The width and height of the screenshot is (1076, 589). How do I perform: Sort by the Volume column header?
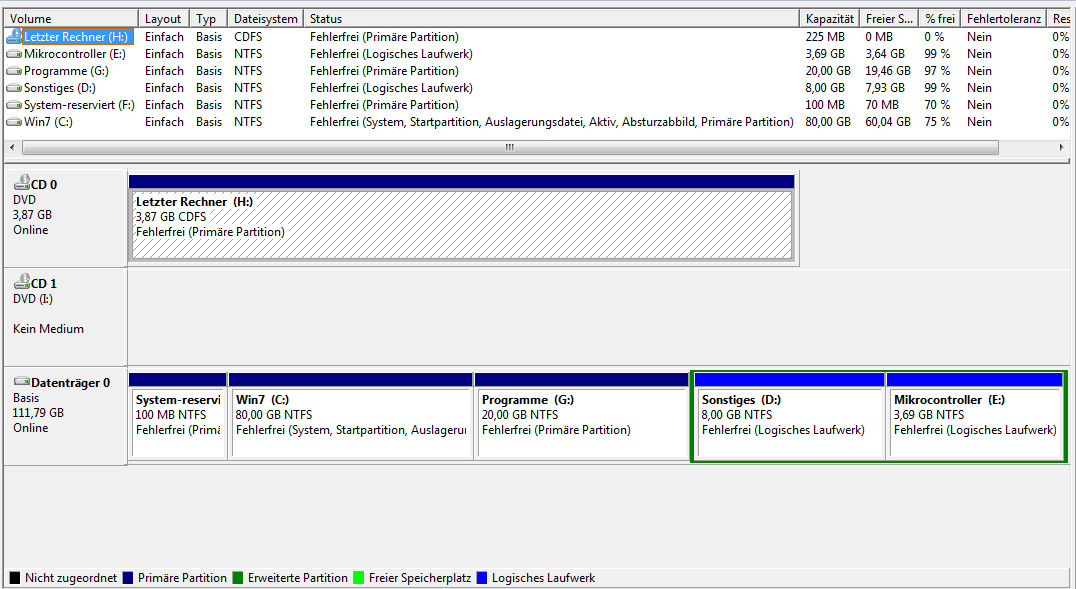click(71, 19)
